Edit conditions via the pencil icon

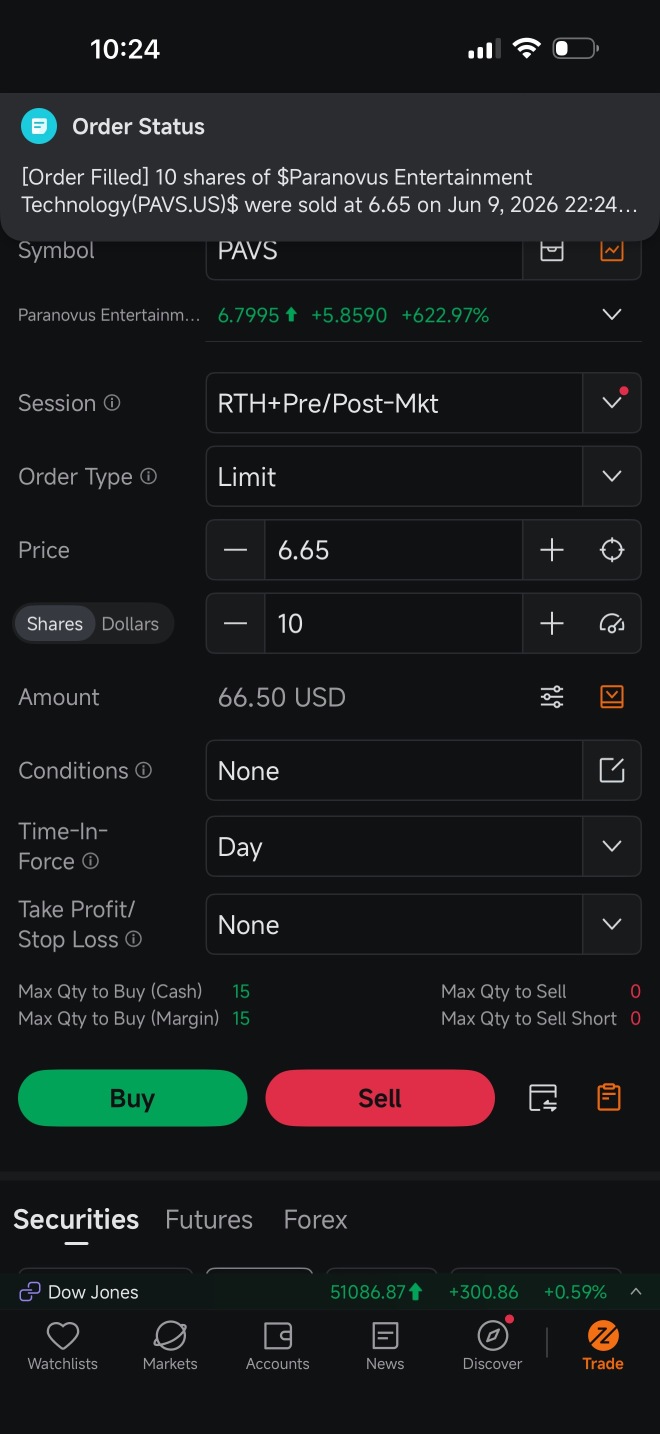612,770
